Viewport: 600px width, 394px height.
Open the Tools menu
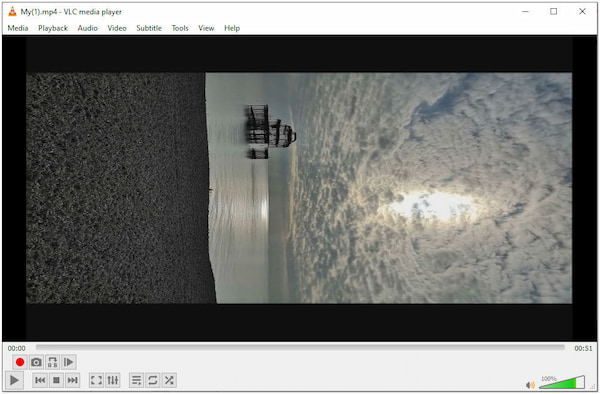(180, 28)
